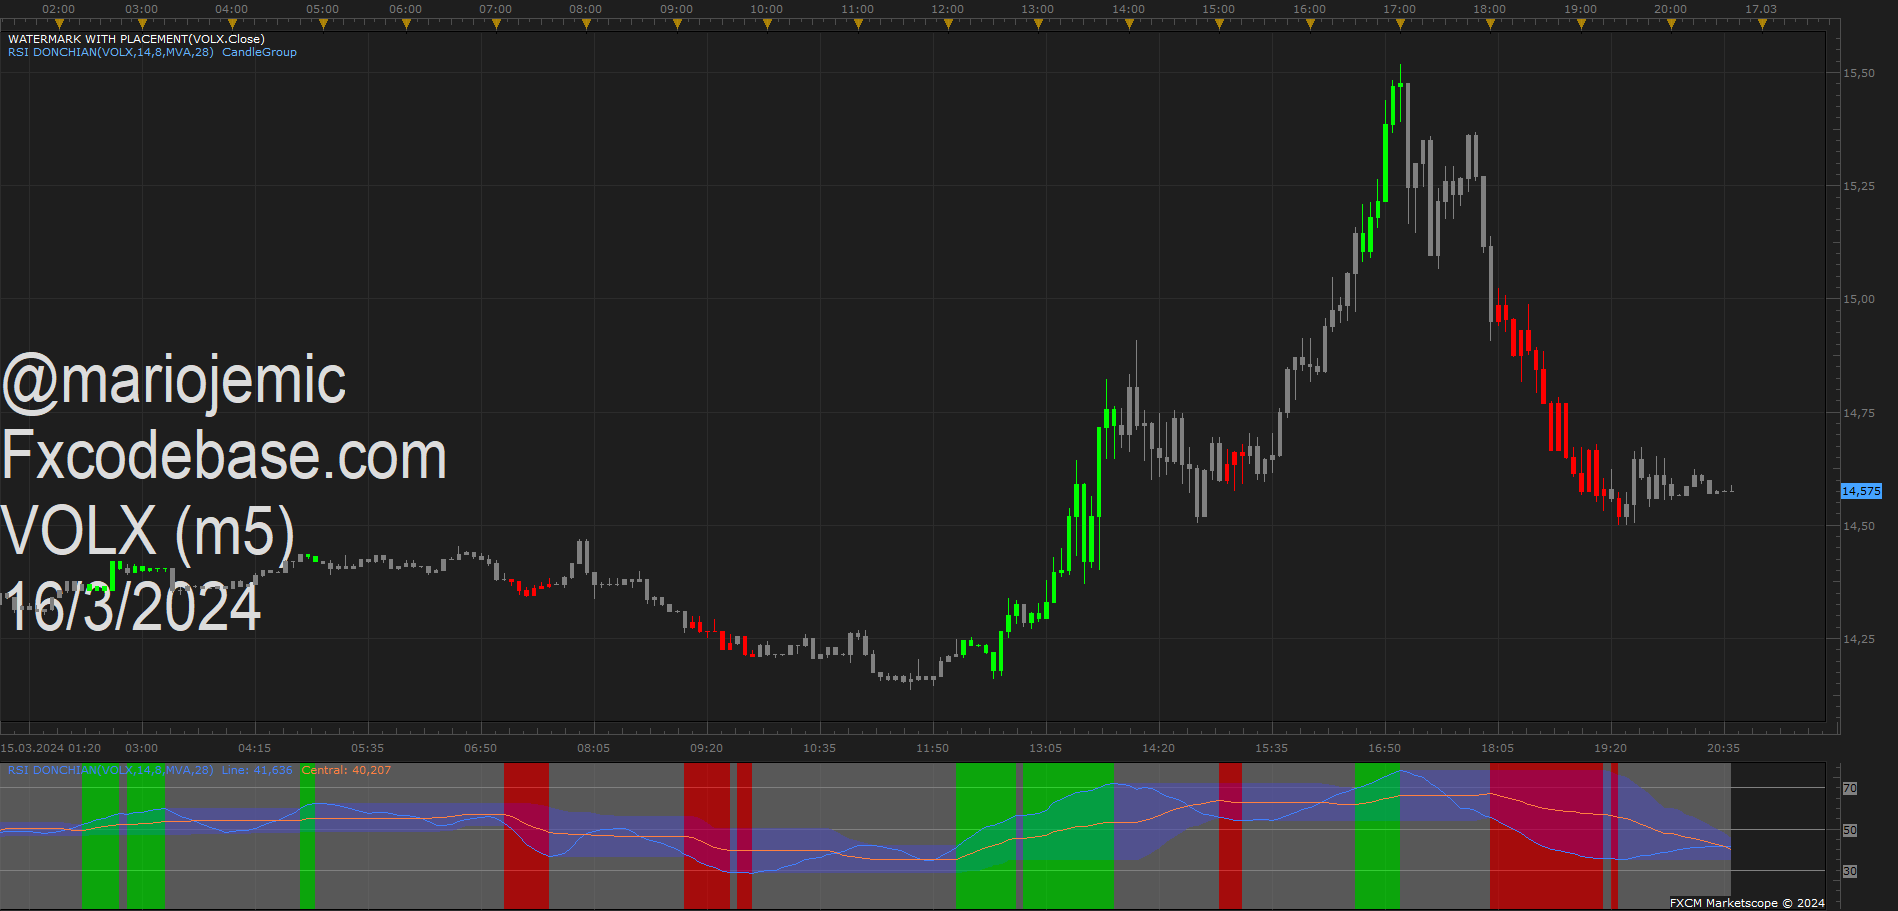Click the CandleGroup indicator label
This screenshot has width=1898, height=911.
pos(259,52)
